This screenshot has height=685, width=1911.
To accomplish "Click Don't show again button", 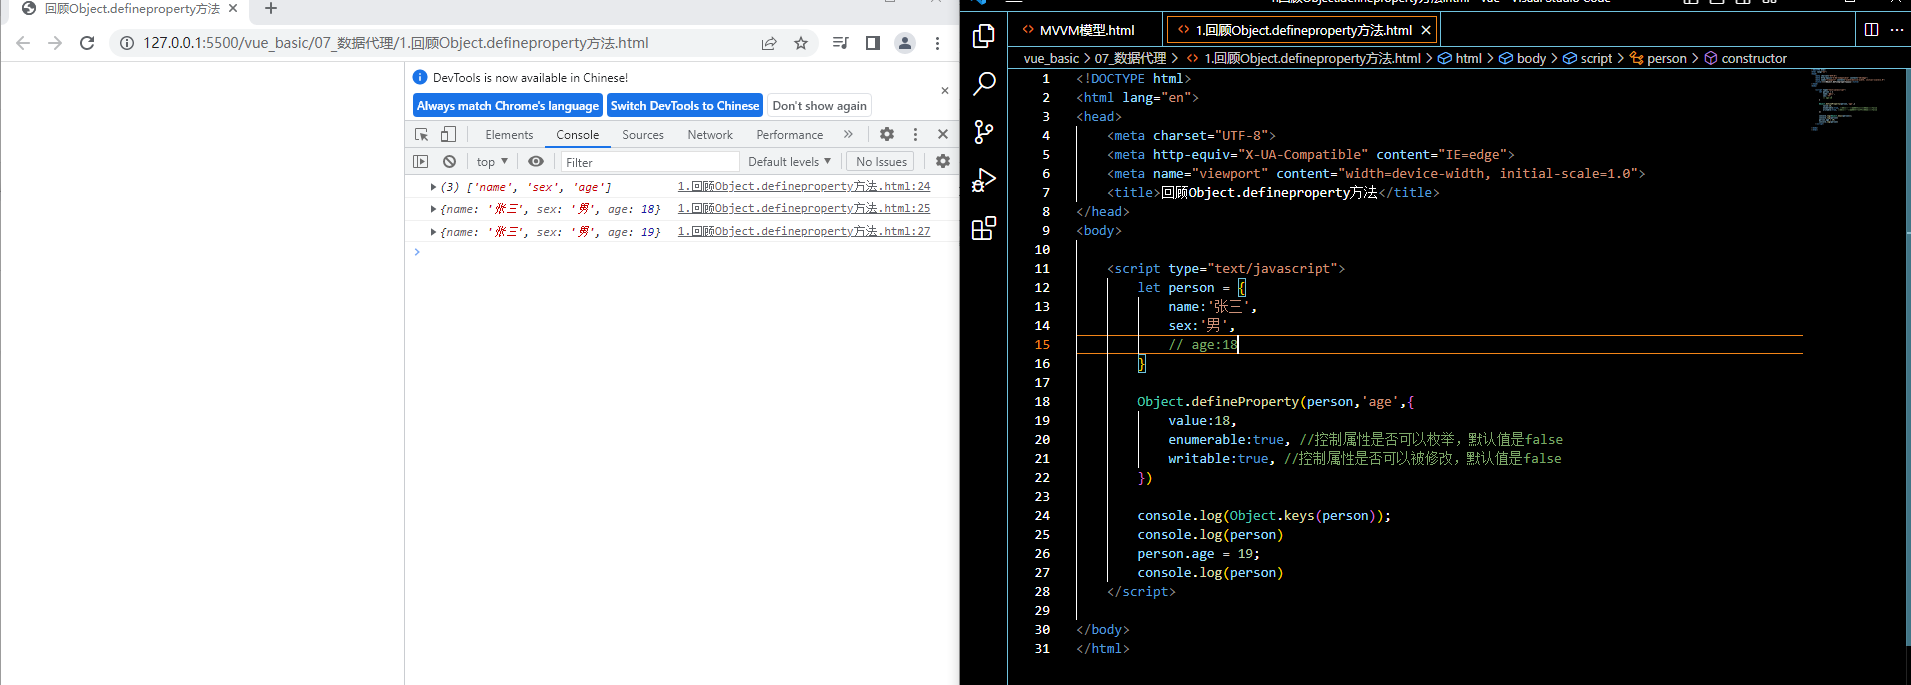I will click(820, 105).
